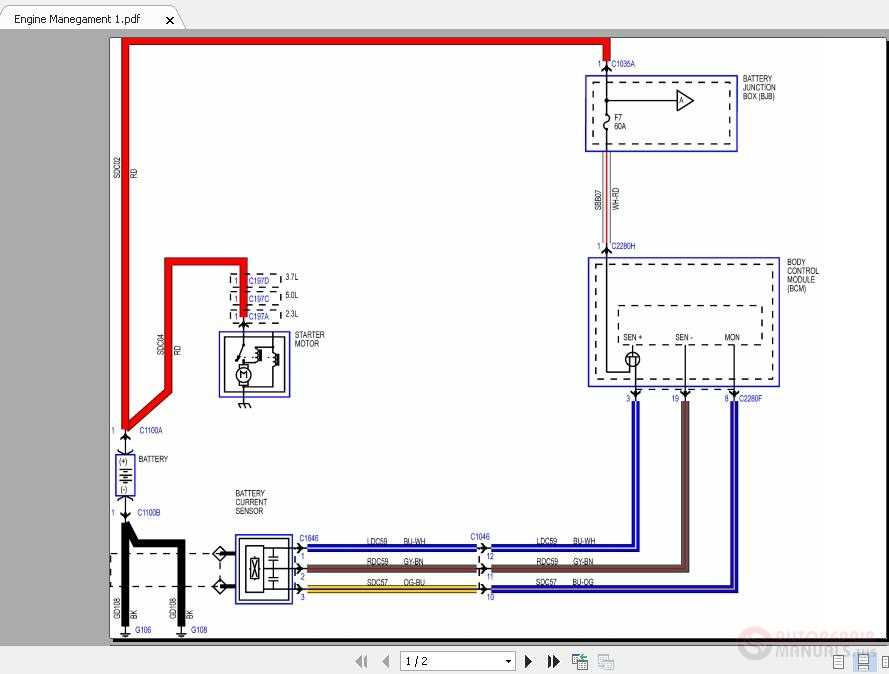Viewport: 889px width, 674px height.
Task: Click the C2280F connector label
Action: [x=750, y=399]
